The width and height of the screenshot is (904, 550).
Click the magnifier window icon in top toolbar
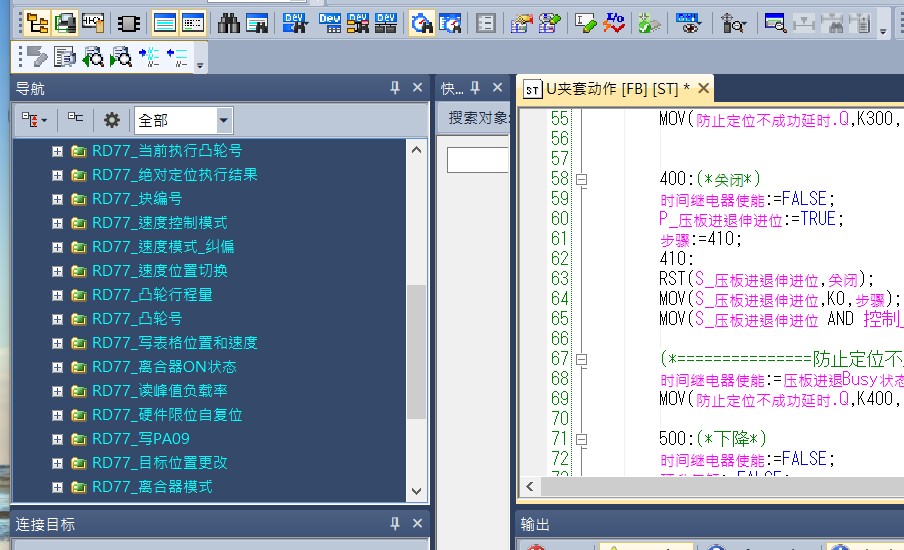[774, 23]
